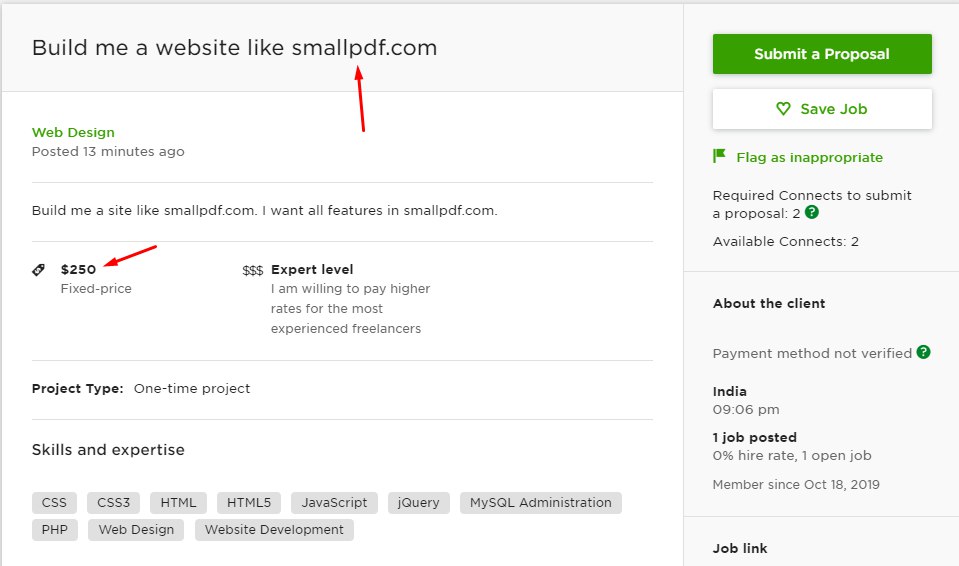This screenshot has height=566, width=959.
Task: Select the Web Design skill tag
Action: pyautogui.click(x=136, y=529)
